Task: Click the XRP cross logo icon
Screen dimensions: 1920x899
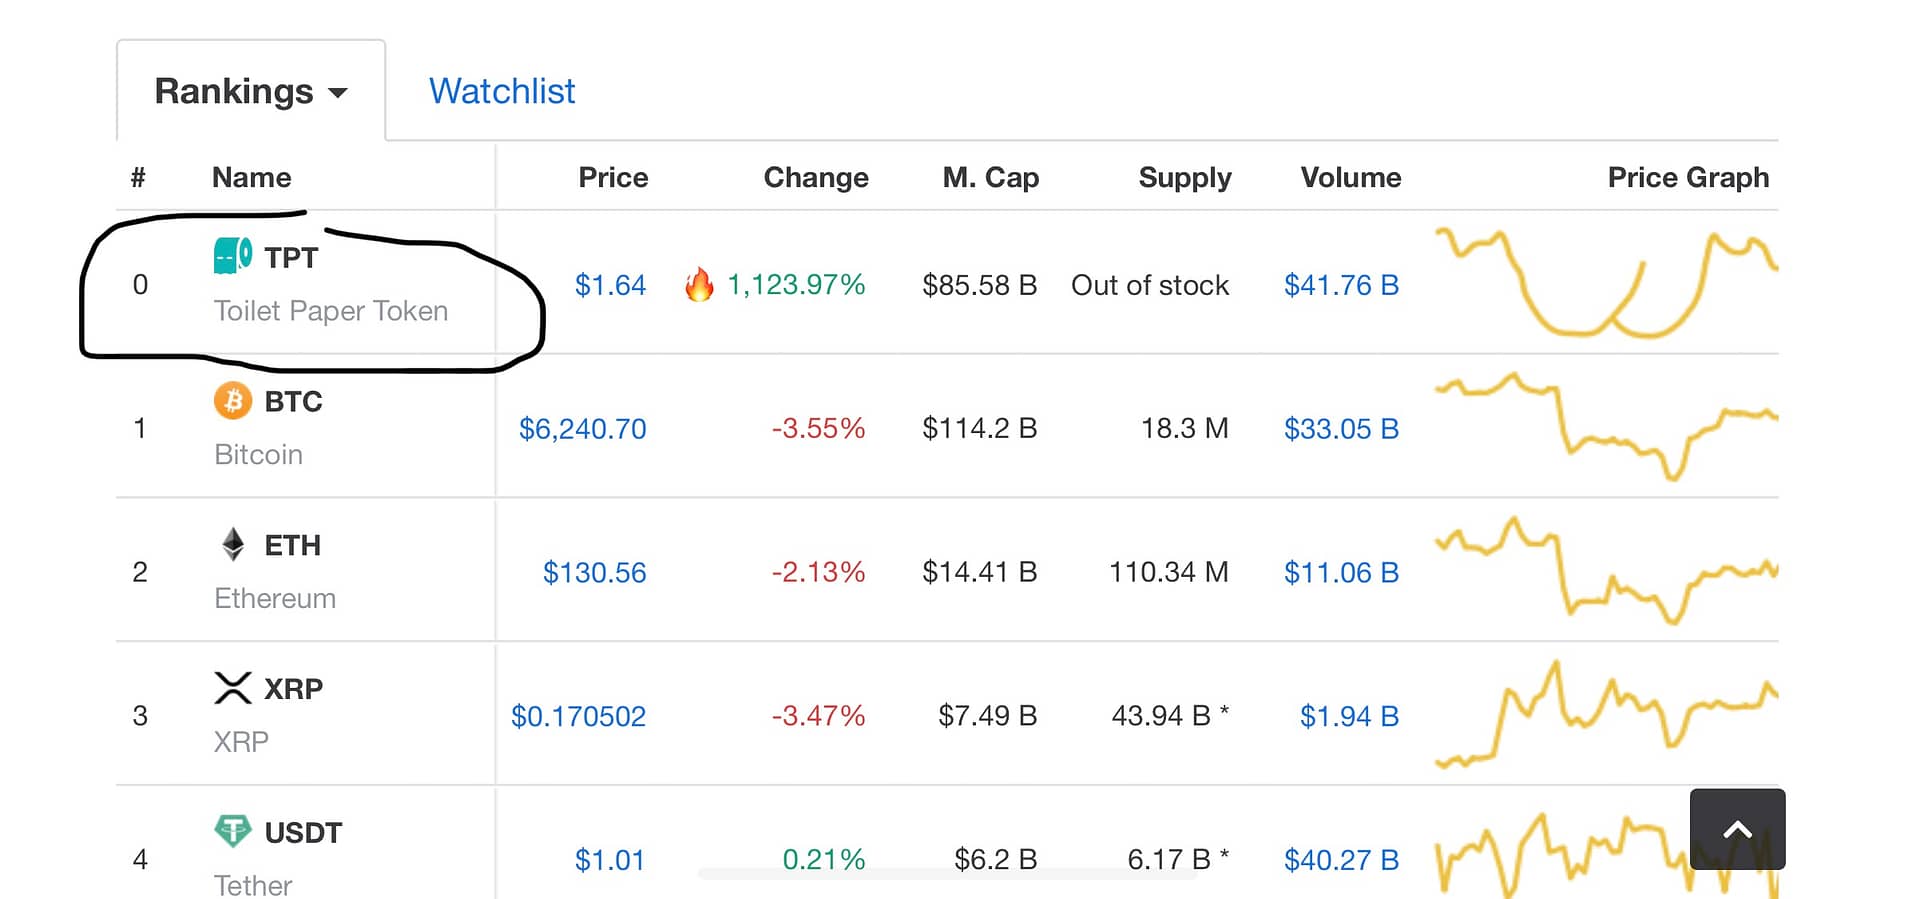Action: pyautogui.click(x=233, y=688)
